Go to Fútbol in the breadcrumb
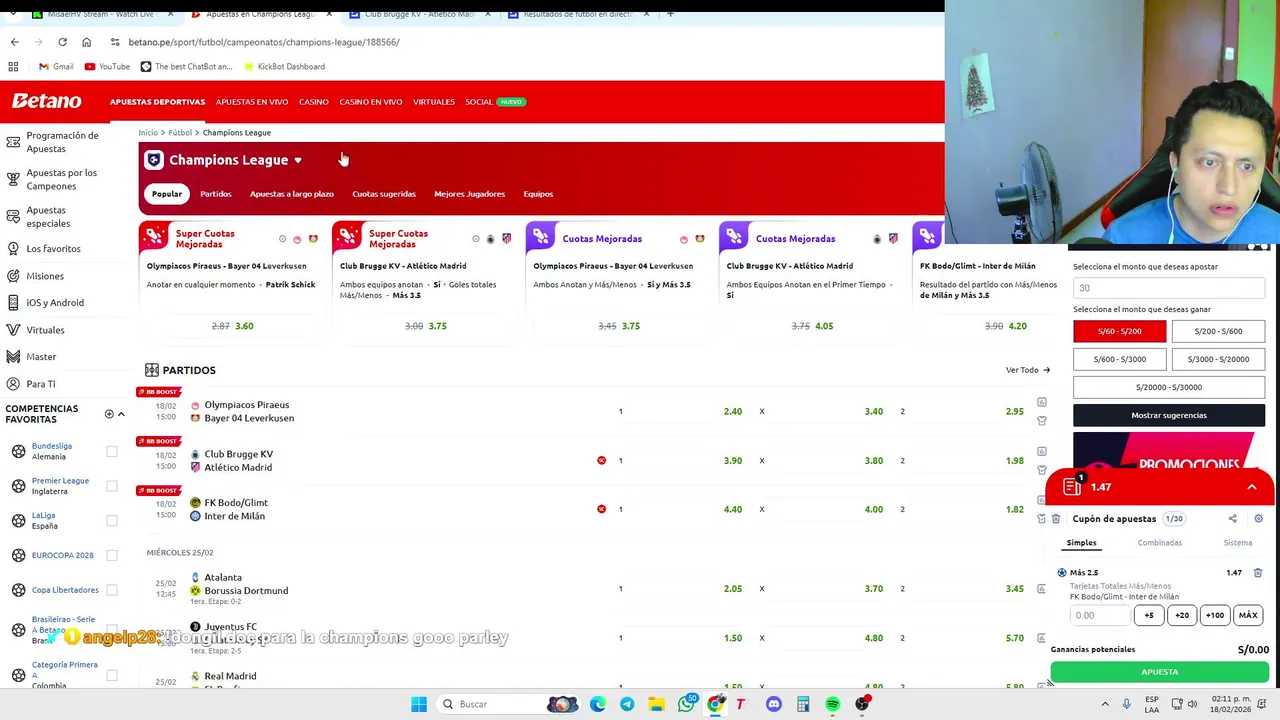The height and width of the screenshot is (720, 1280). coord(180,132)
